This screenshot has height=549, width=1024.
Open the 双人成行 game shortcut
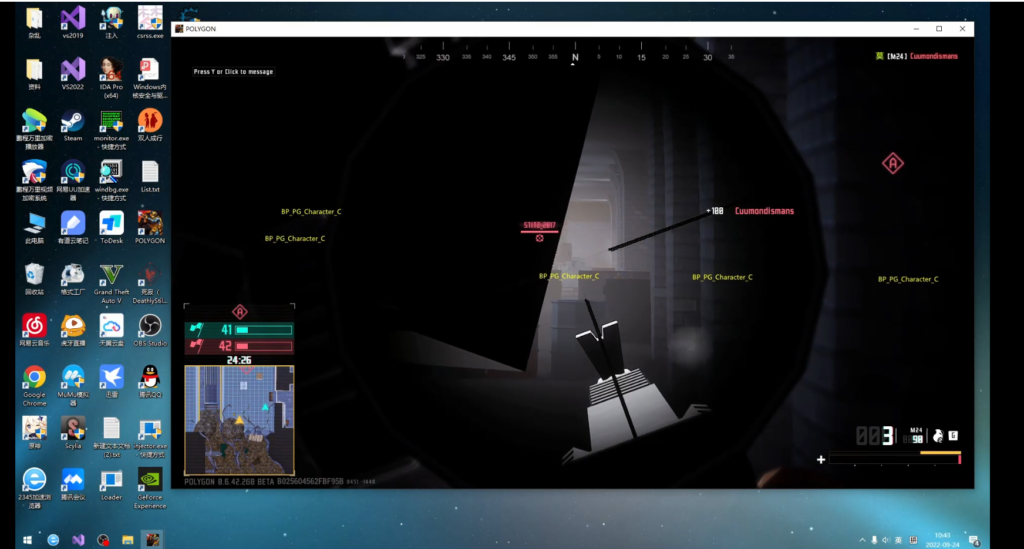150,125
